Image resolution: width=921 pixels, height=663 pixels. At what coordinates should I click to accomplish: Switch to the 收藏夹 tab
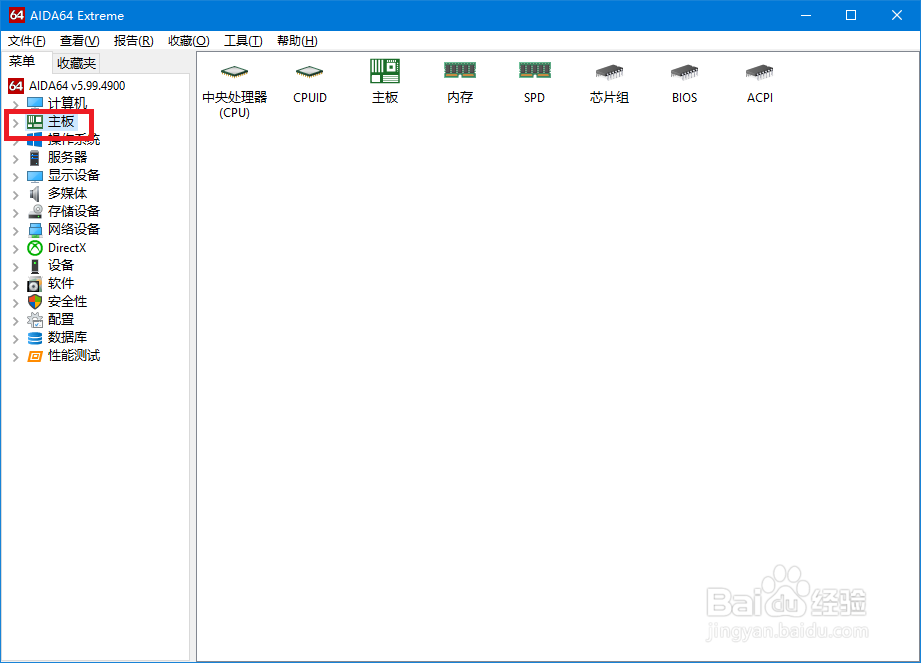coord(76,63)
